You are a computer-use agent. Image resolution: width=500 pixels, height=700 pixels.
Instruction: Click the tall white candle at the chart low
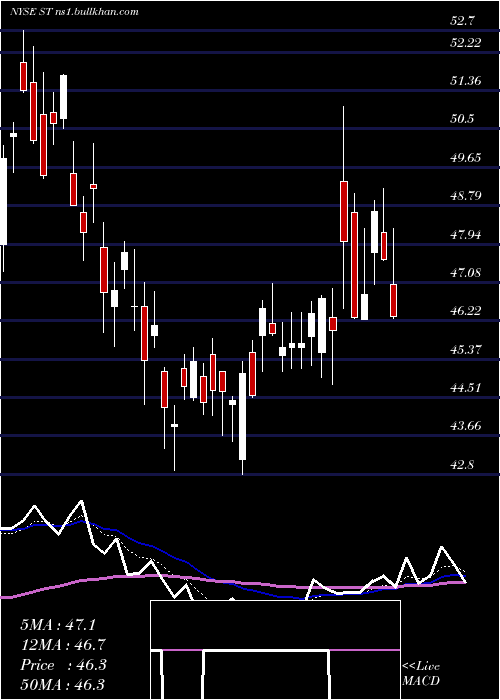coord(242,416)
